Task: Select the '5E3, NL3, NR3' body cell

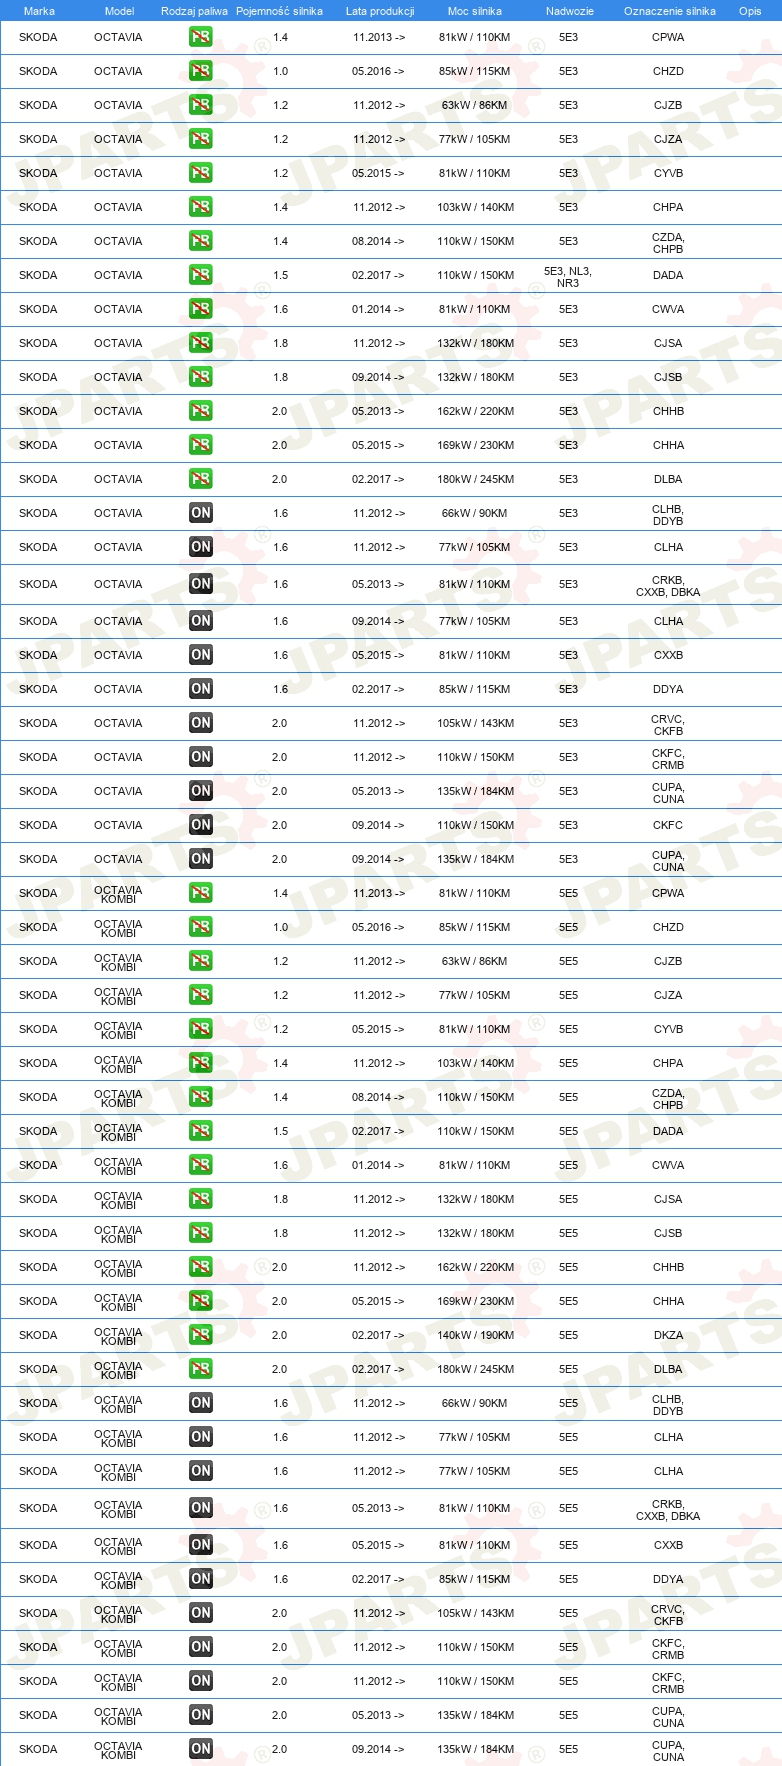Action: 568,277
